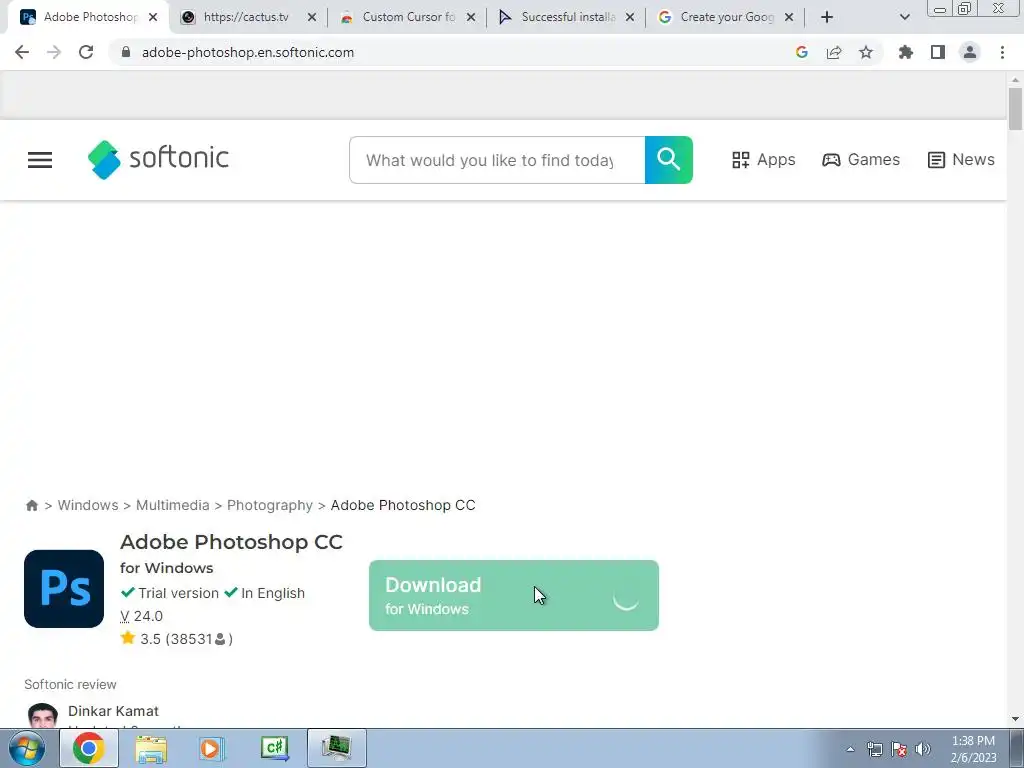Click the Trial version label

[178, 593]
